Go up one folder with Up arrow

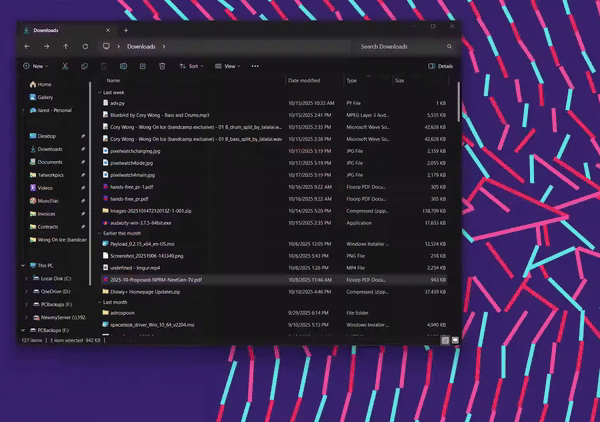(66, 47)
